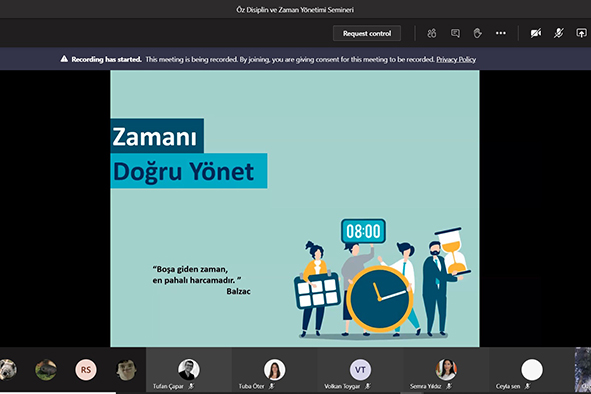Click Ceyla Şen's blank avatar
Image resolution: width=591 pixels, height=394 pixels.
532,369
